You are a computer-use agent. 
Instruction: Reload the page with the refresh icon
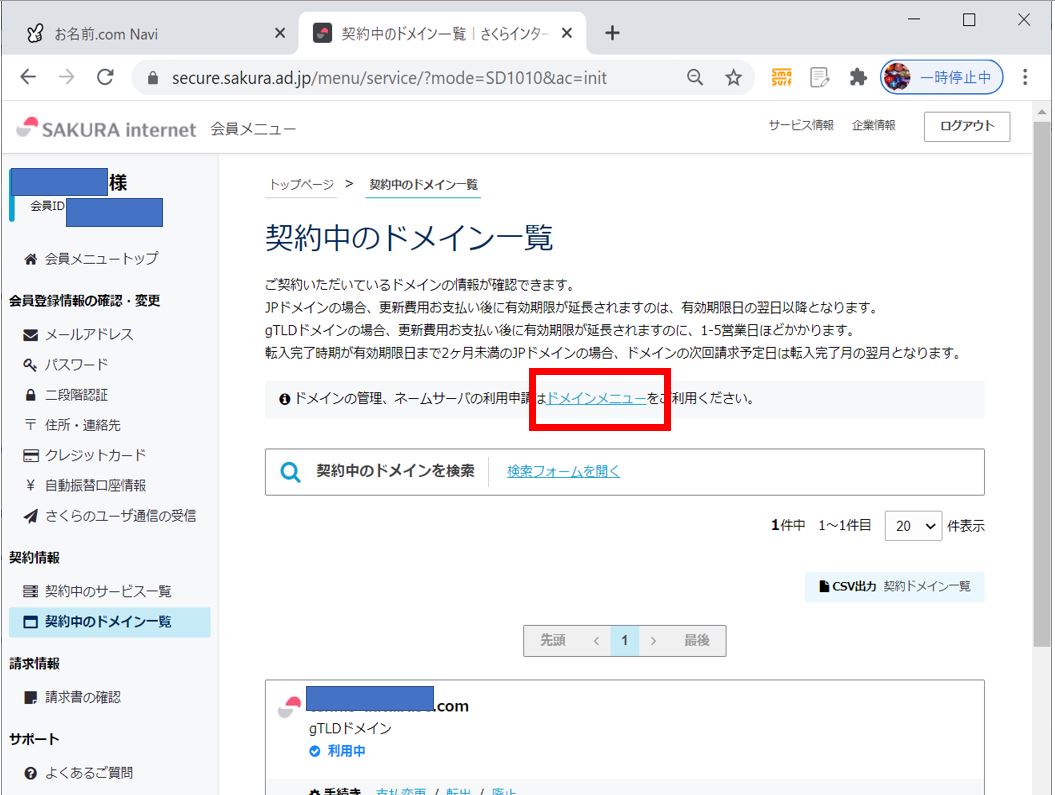(105, 77)
